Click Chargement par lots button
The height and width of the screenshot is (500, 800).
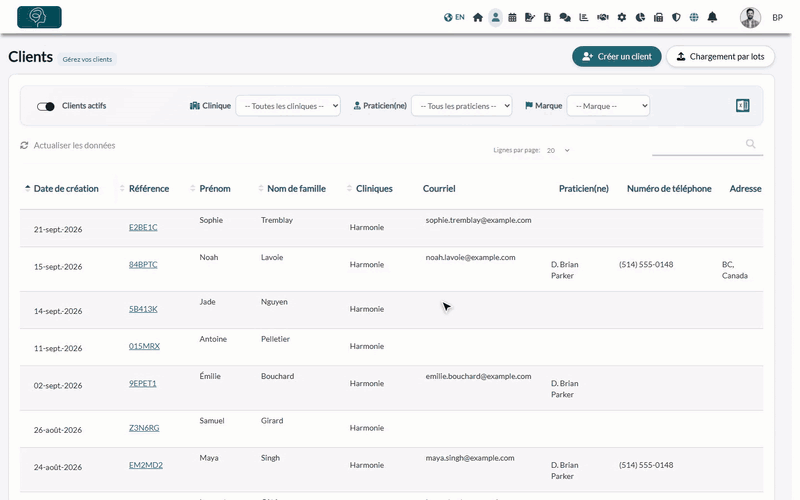pos(720,57)
